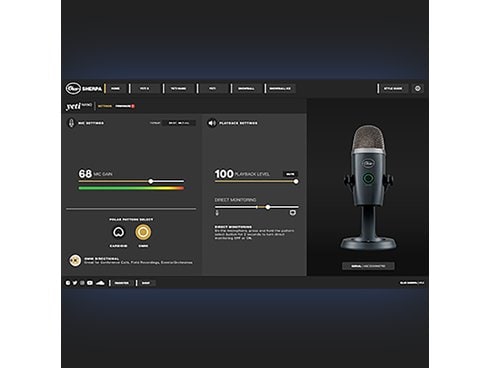Switch to the Home tab
The height and width of the screenshot is (368, 490).
115,89
